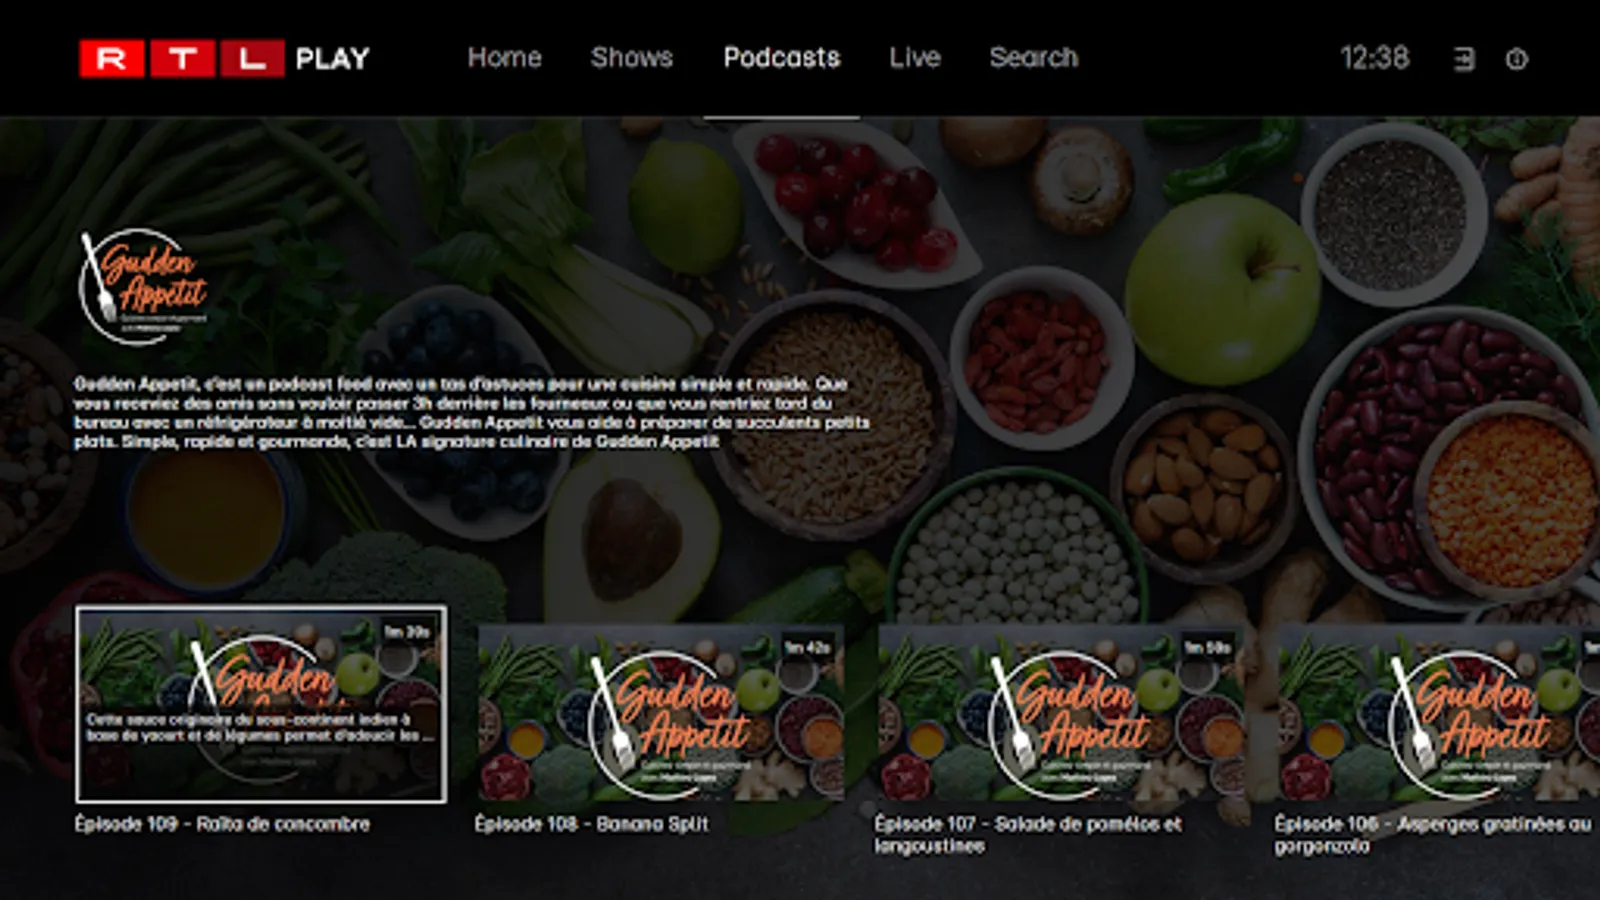Switch to the Shows tab
The image size is (1600, 900).
[x=632, y=58]
